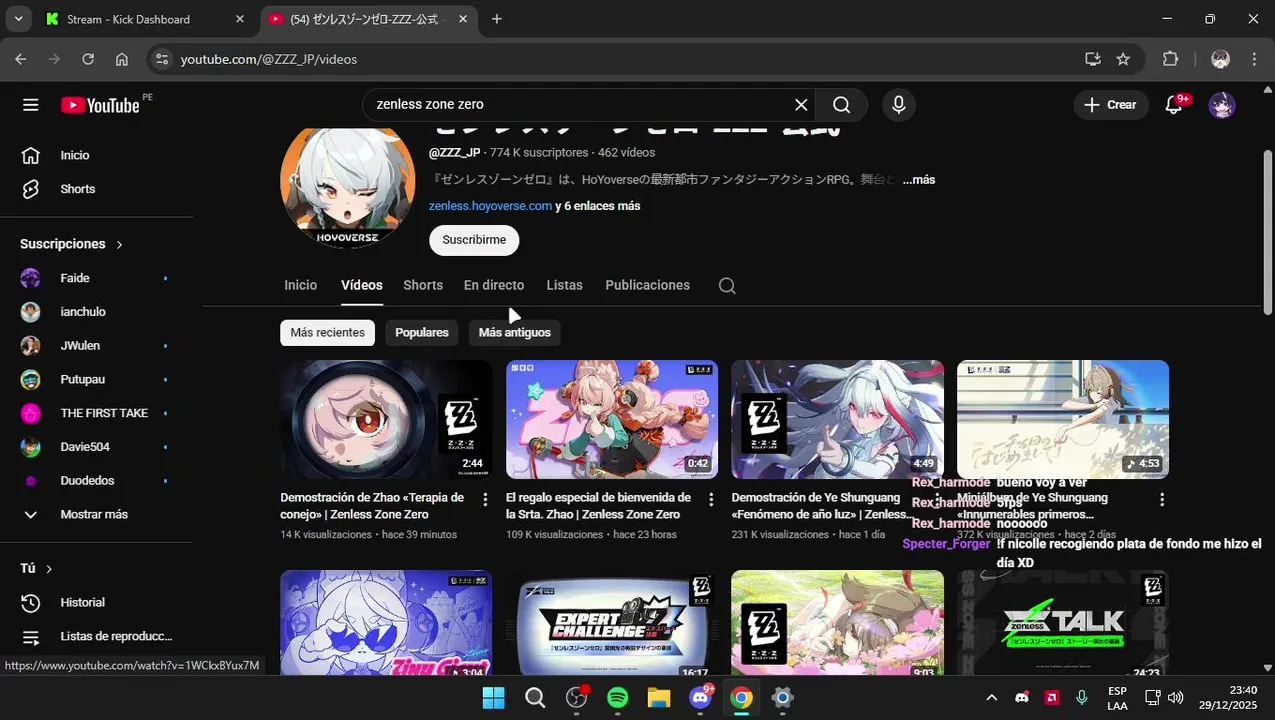Image resolution: width=1275 pixels, height=720 pixels.
Task: Open Chrome extensions puzzle icon
Action: [x=1171, y=59]
